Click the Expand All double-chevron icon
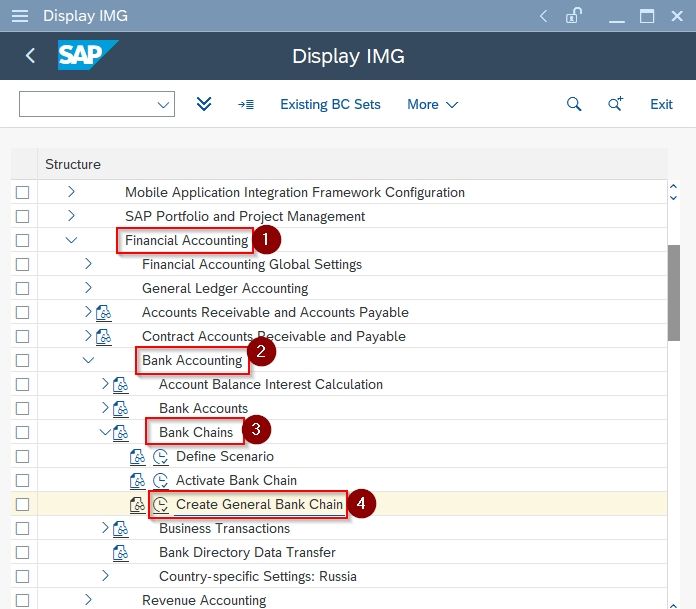 click(204, 104)
